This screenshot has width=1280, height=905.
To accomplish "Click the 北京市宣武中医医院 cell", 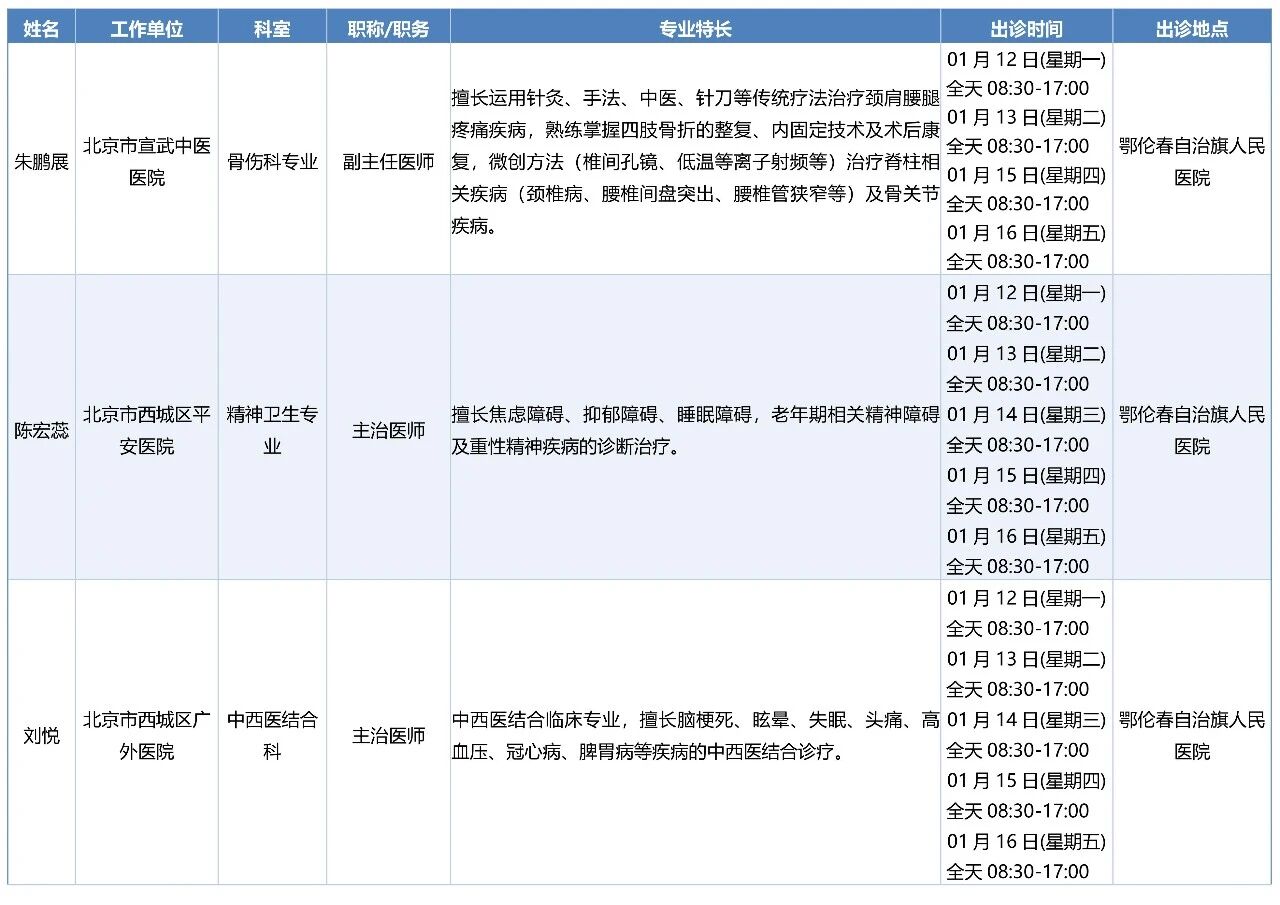I will pos(147,162).
